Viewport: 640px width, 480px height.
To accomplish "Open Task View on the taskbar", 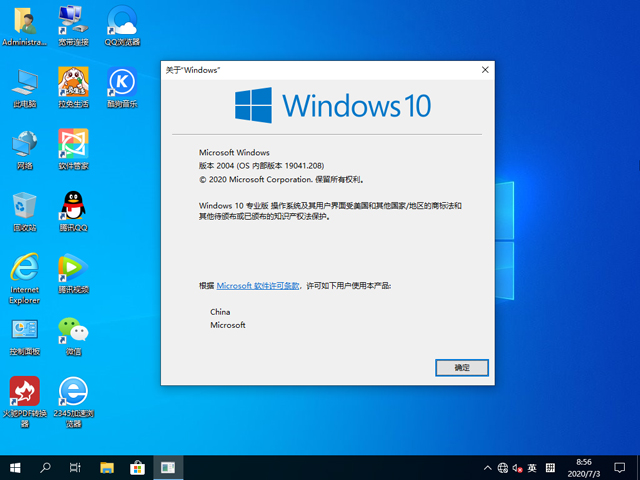I will (75, 468).
